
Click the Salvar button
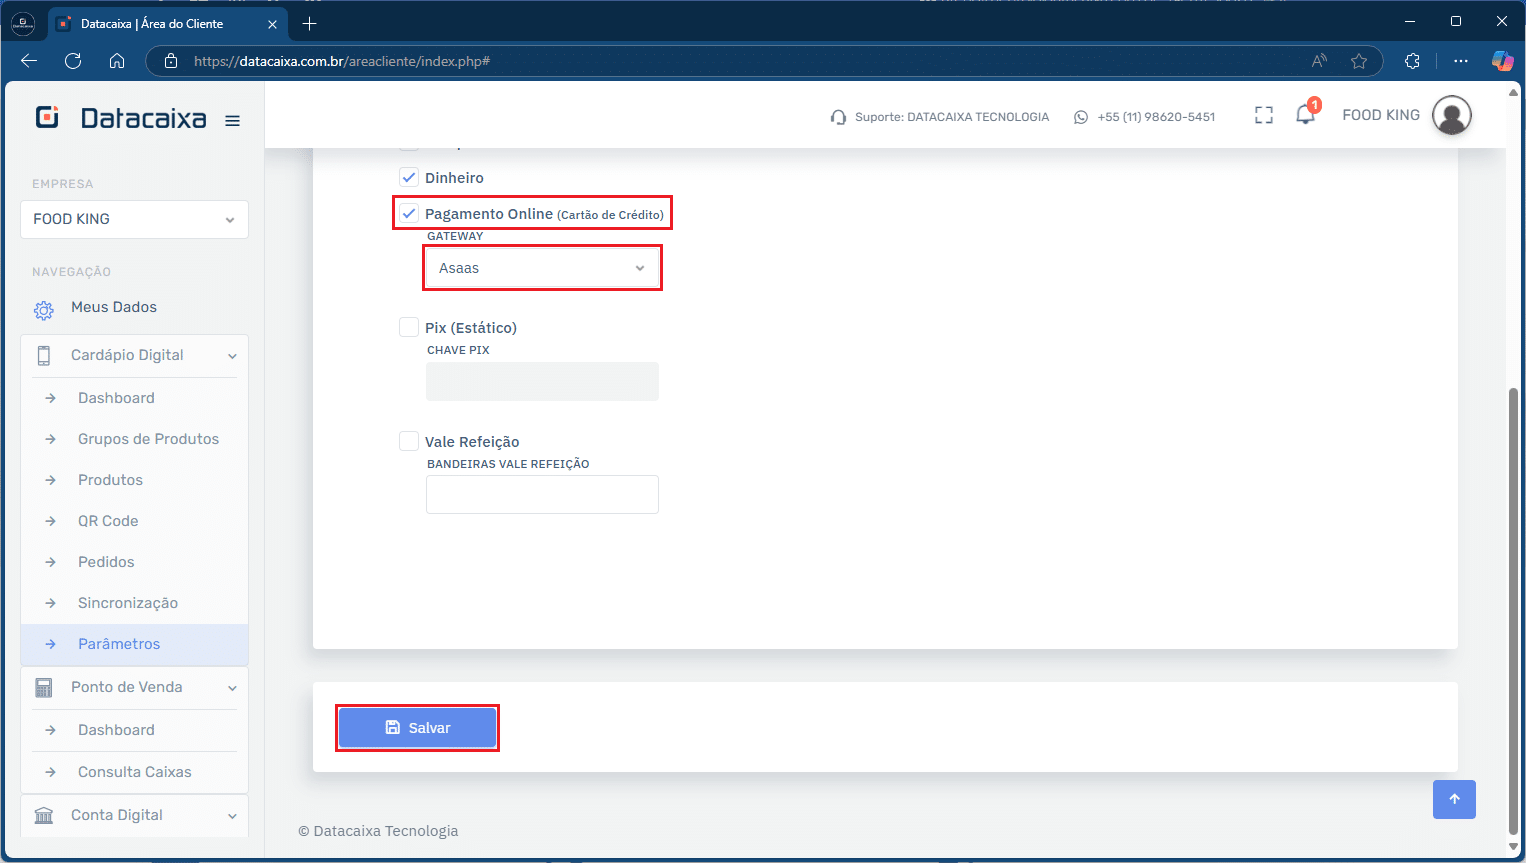(x=417, y=728)
